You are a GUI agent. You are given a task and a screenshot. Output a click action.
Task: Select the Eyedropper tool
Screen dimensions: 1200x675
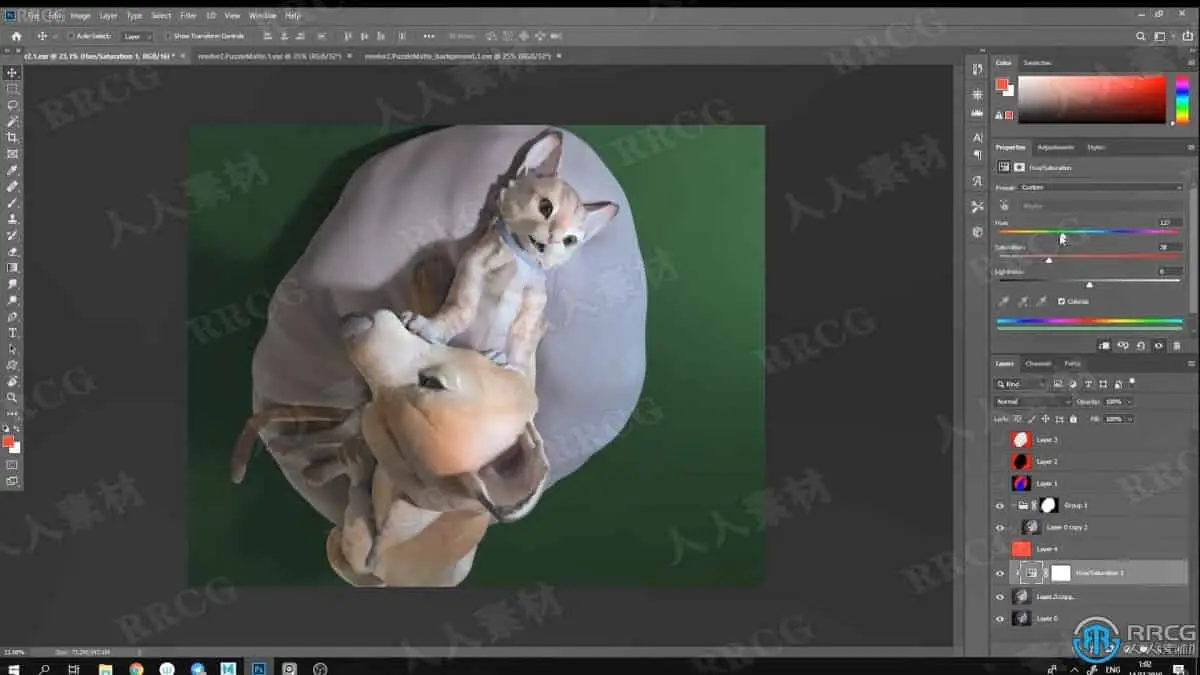(12, 170)
